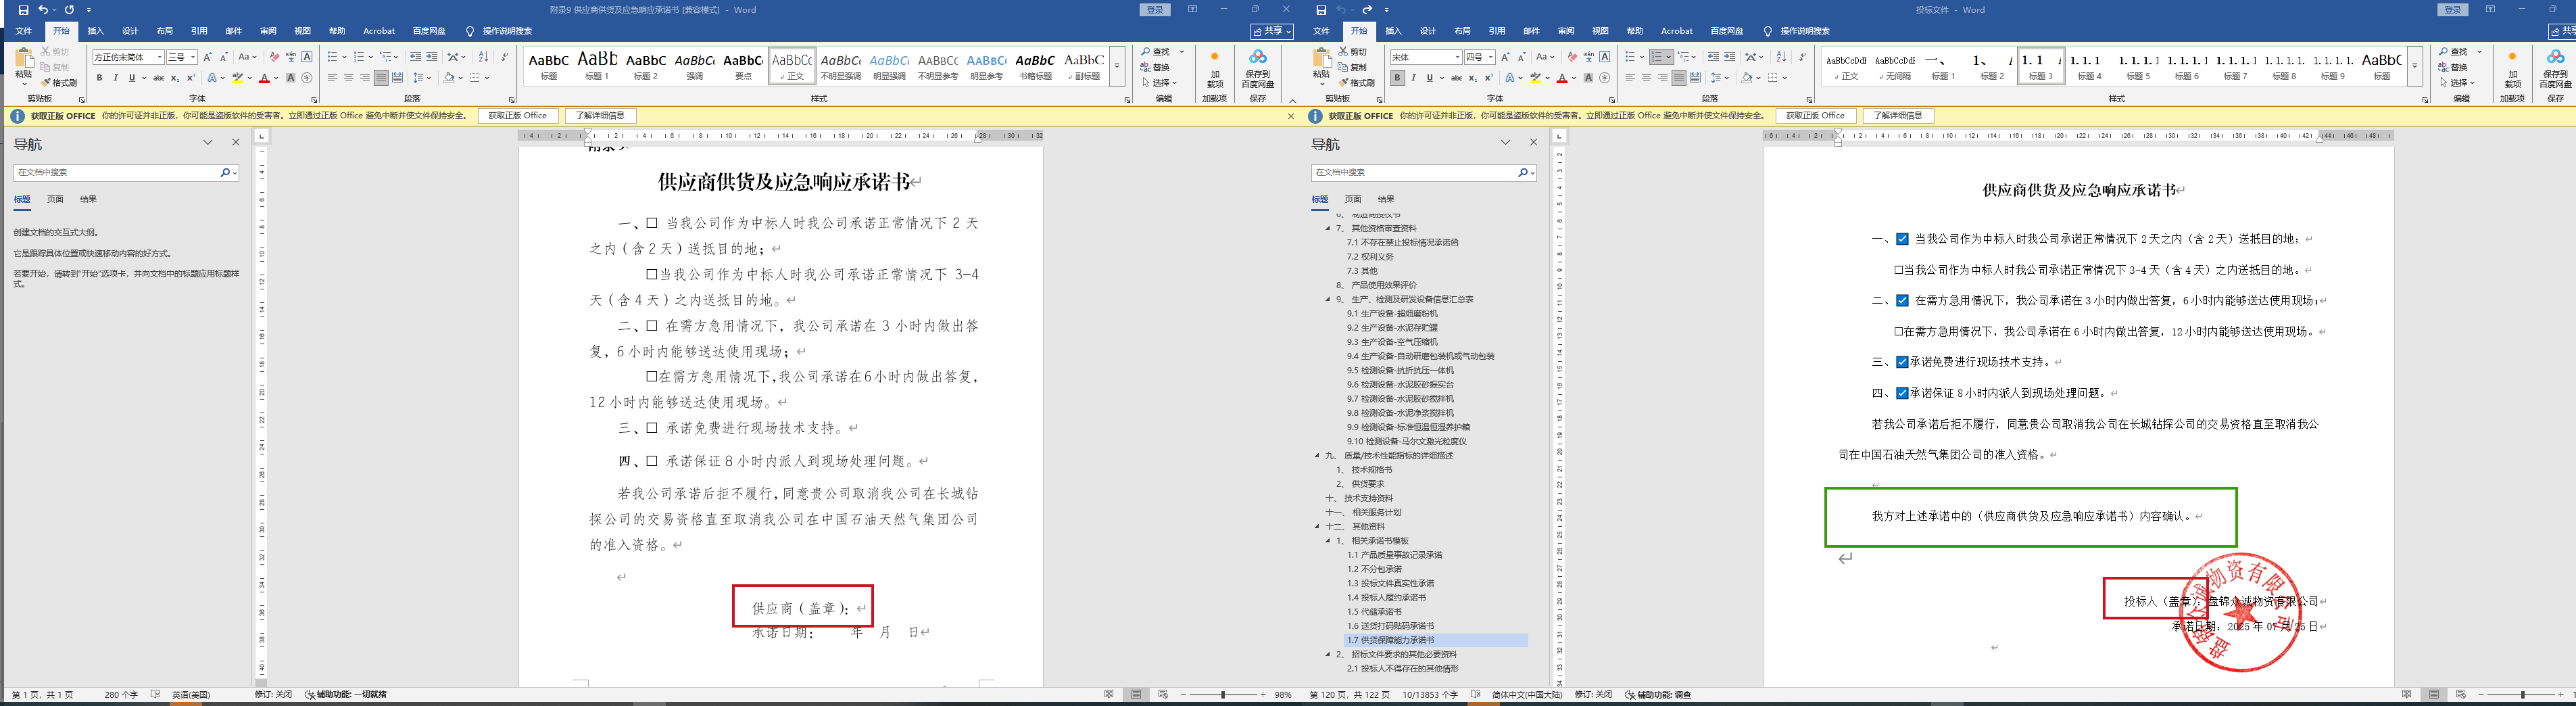Show paragraph marks in the left window
This screenshot has width=2576, height=706.
point(504,57)
